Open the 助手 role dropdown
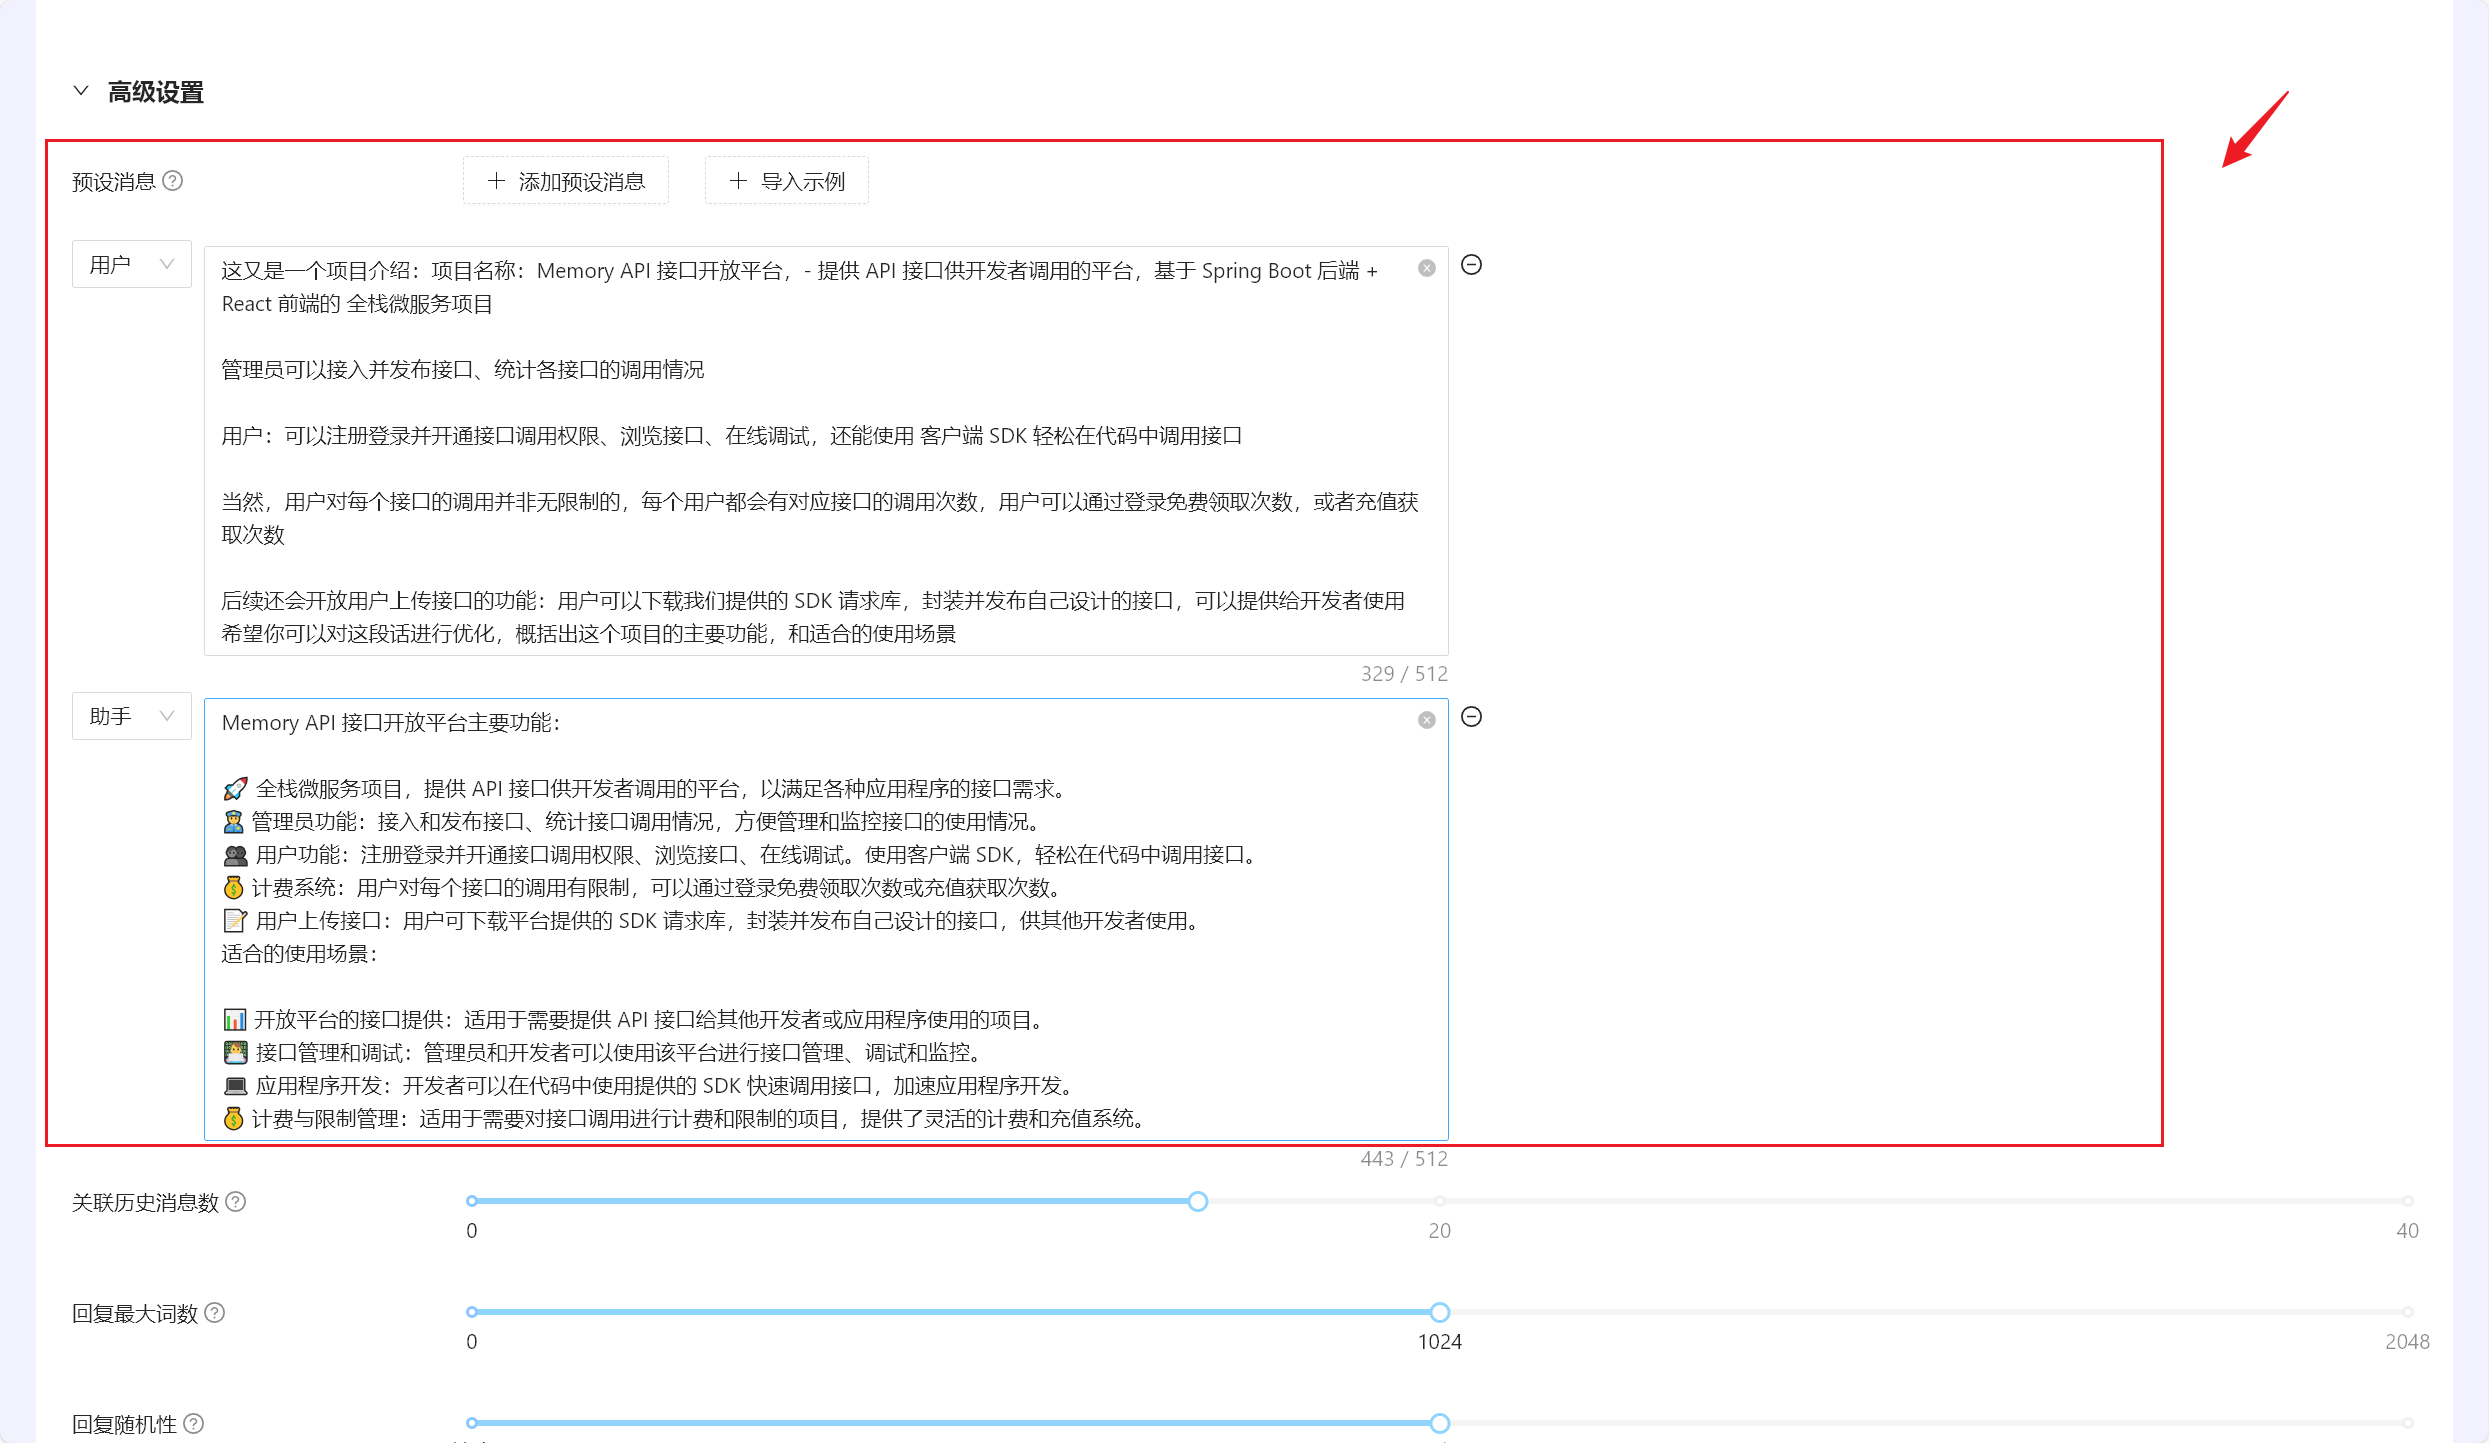Viewport: 2489px width, 1443px height. [132, 716]
